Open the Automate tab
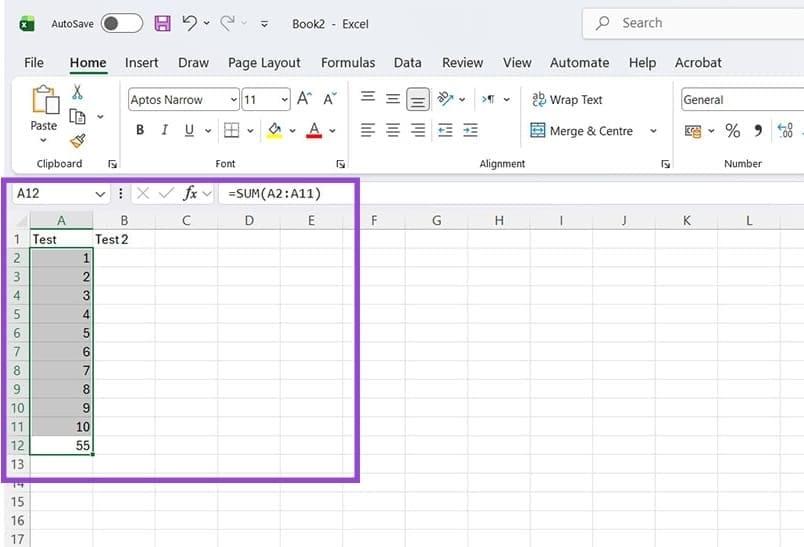 tap(579, 63)
